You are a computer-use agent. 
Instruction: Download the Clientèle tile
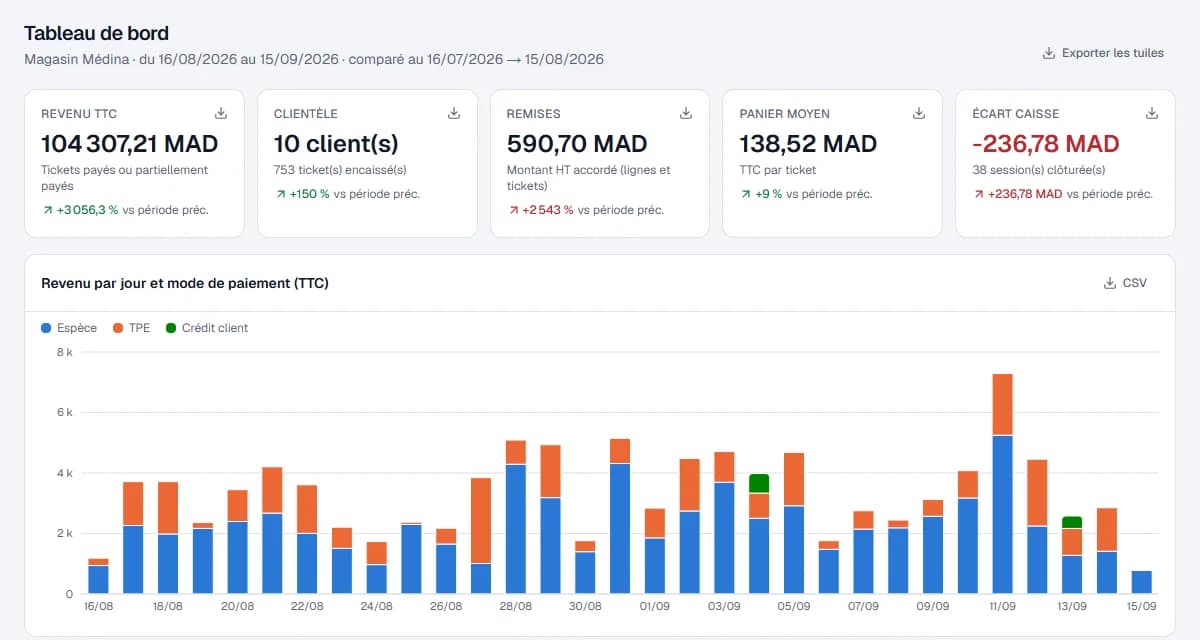pos(454,113)
